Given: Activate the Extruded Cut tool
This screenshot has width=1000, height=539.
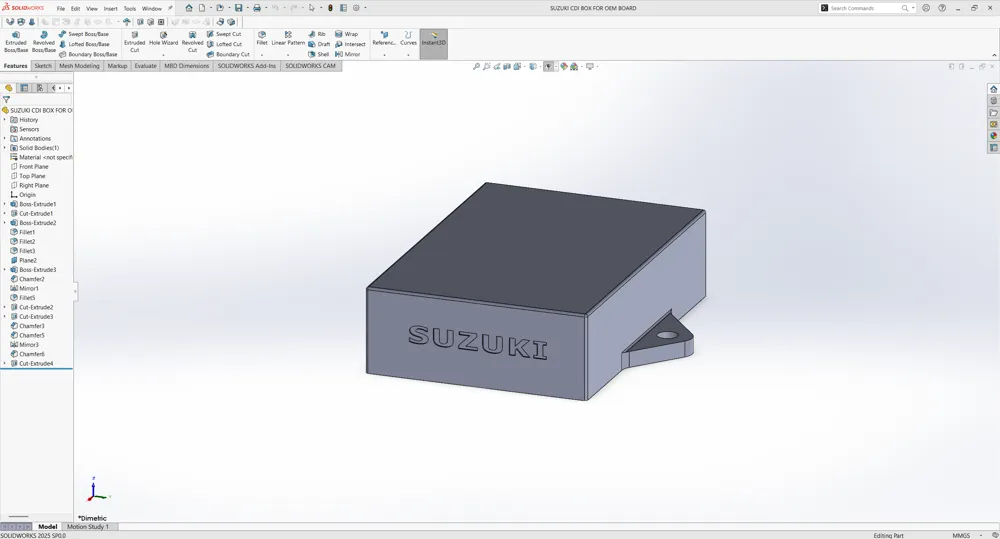Looking at the screenshot, I should point(135,42).
